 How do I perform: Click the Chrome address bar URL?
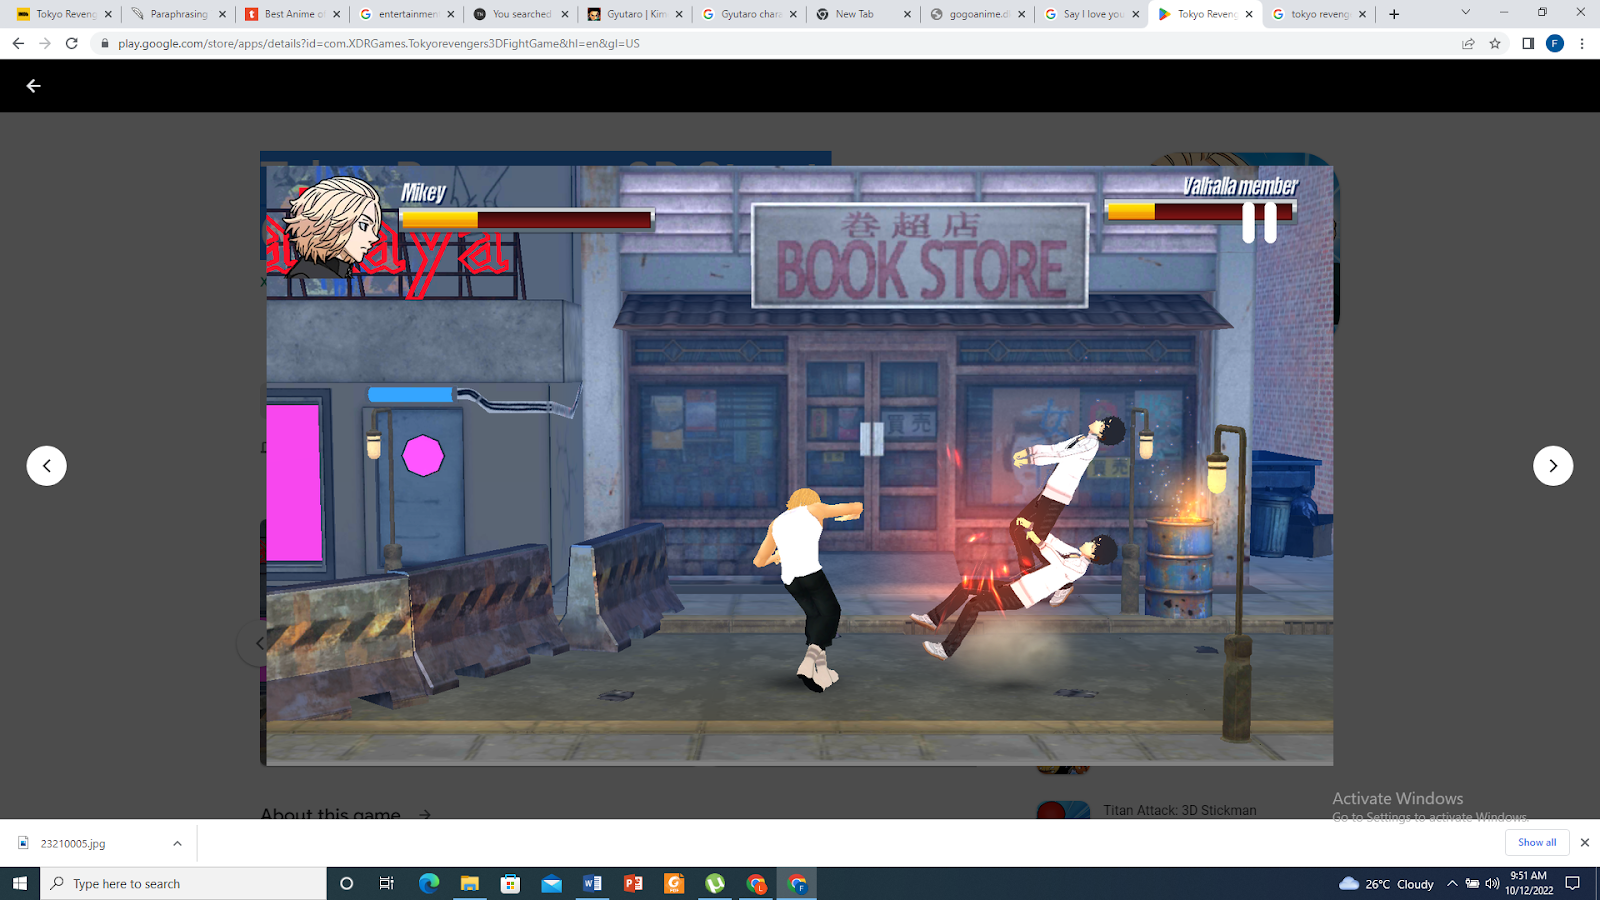coord(379,43)
